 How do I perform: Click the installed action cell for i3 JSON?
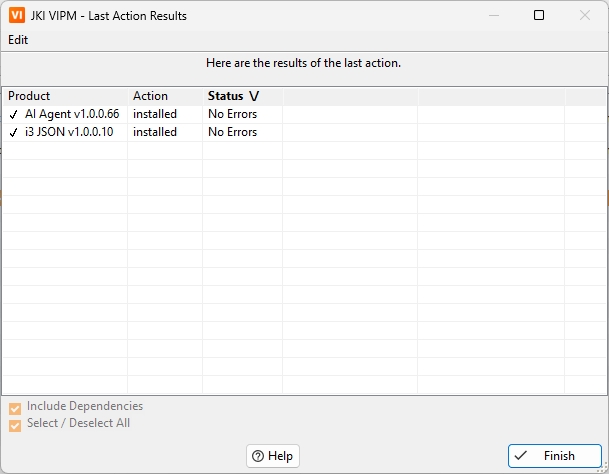point(155,132)
